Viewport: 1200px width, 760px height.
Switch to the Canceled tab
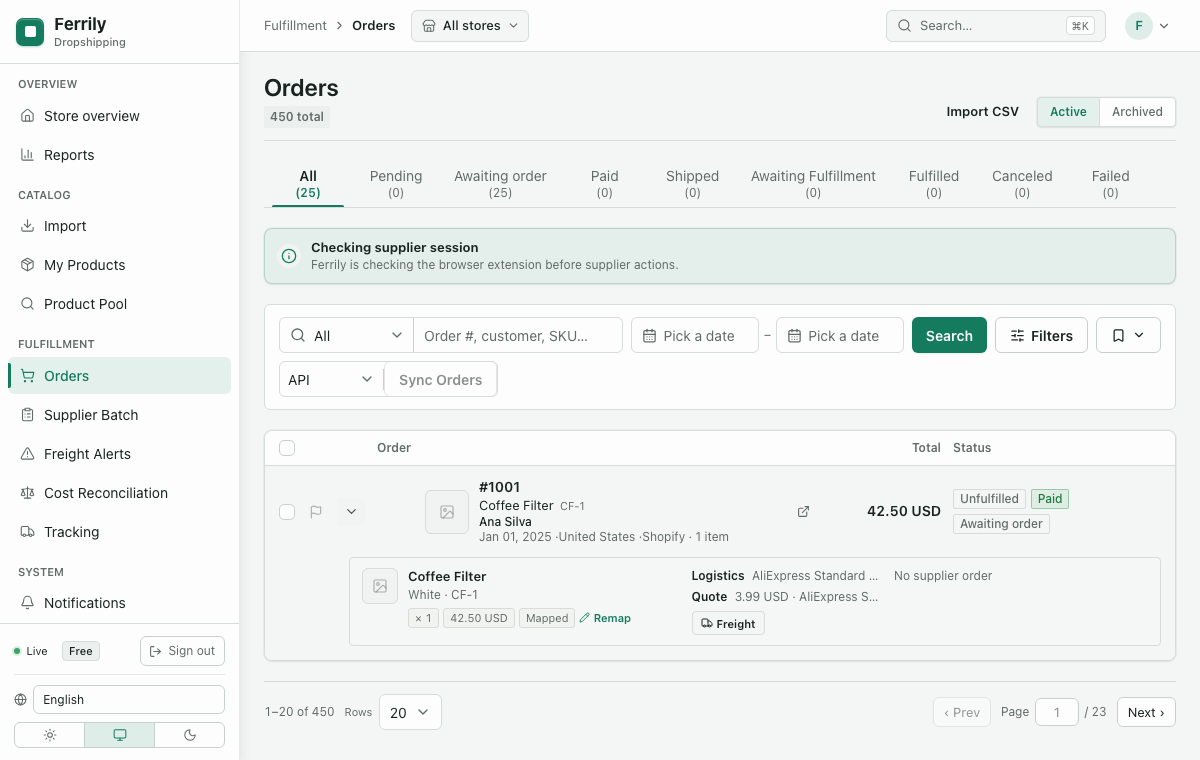(1022, 184)
